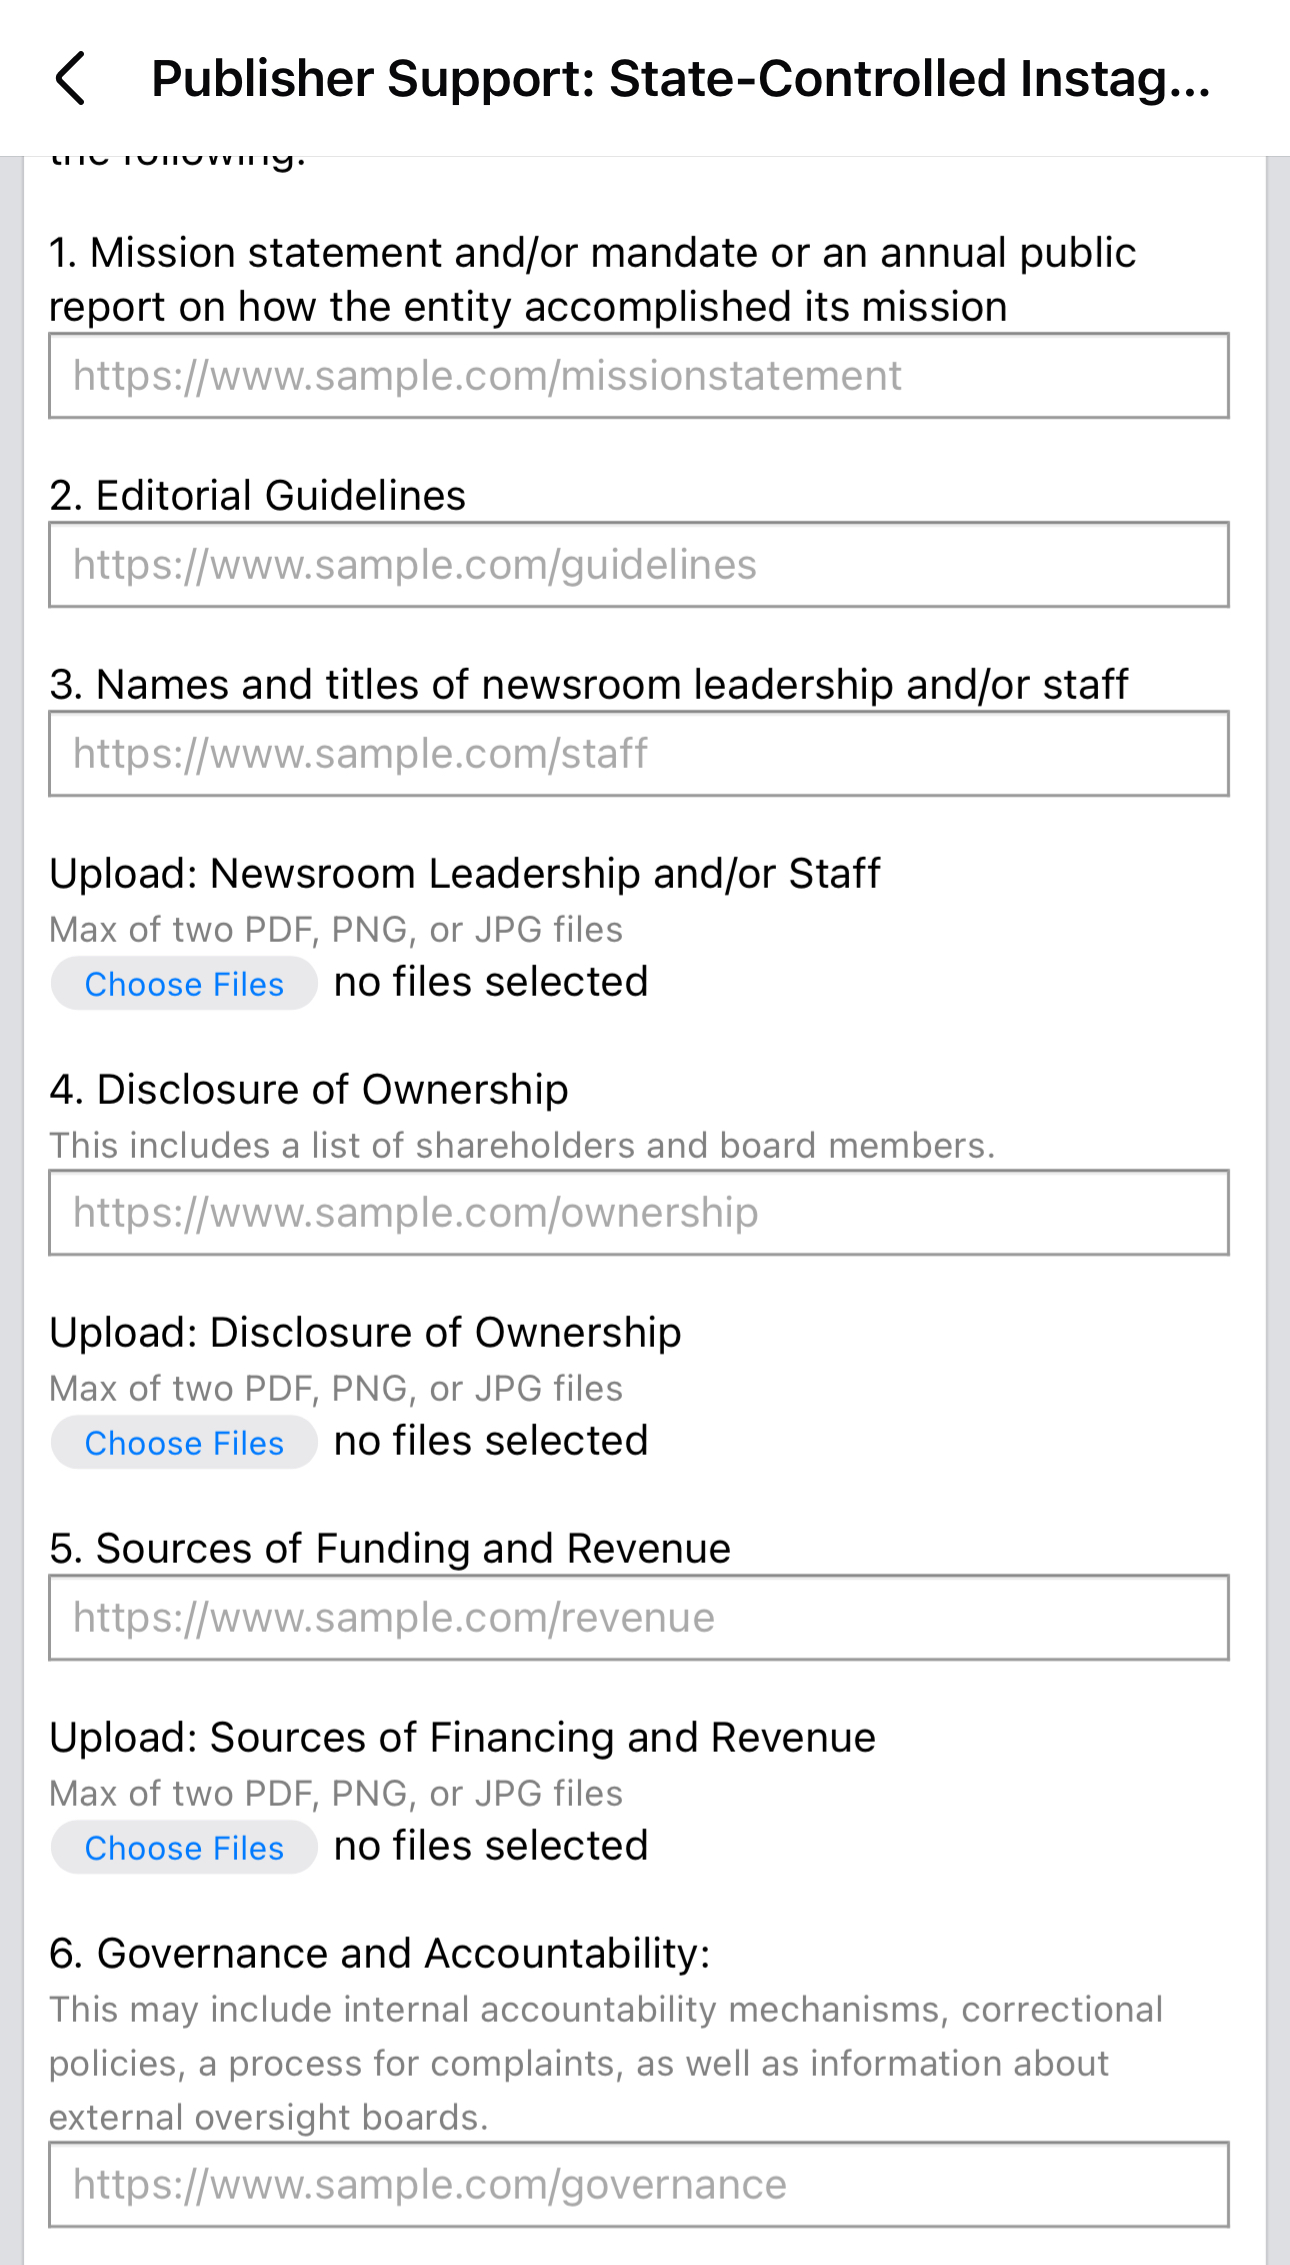Tap 'no files selected' beside Financing upload

(x=491, y=1846)
